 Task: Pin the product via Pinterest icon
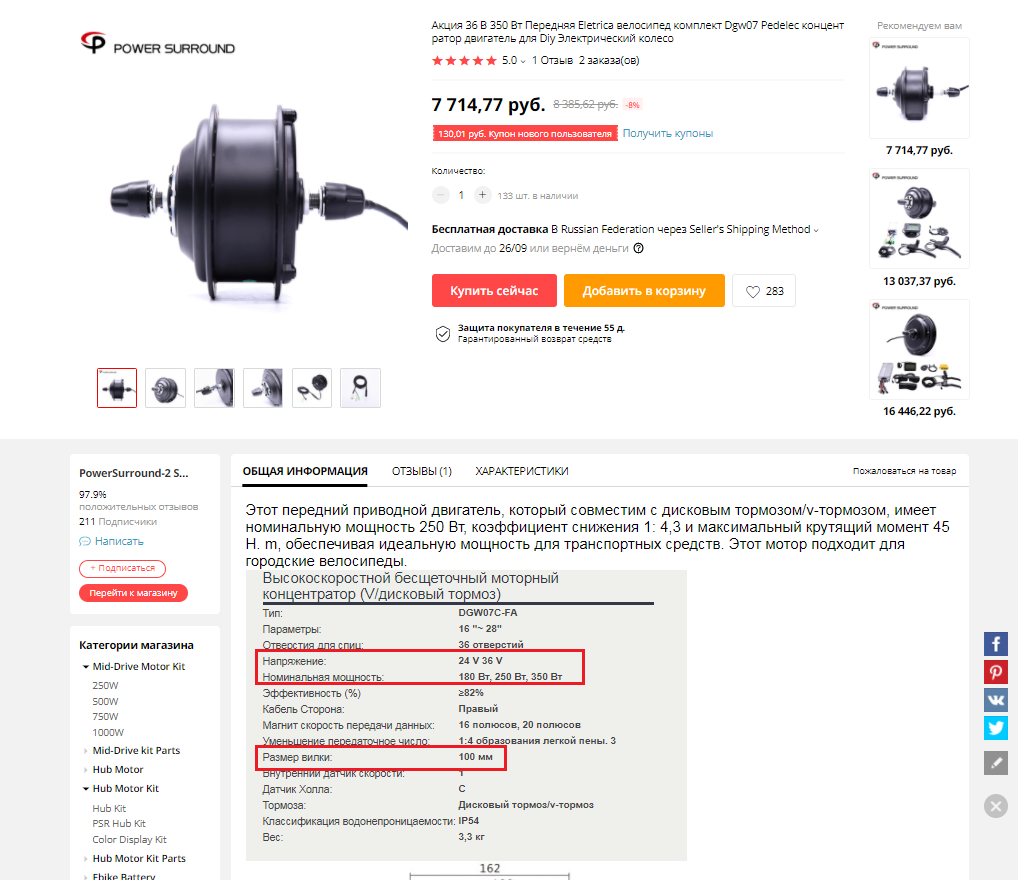[995, 672]
